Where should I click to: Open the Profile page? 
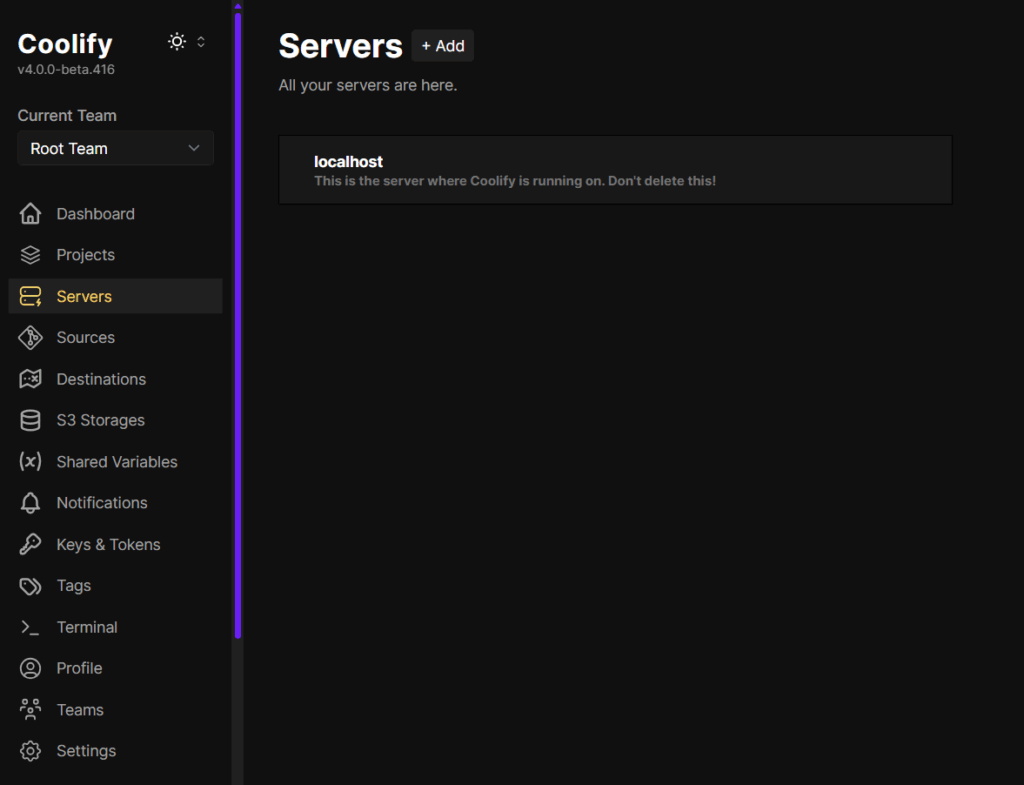pos(116,668)
